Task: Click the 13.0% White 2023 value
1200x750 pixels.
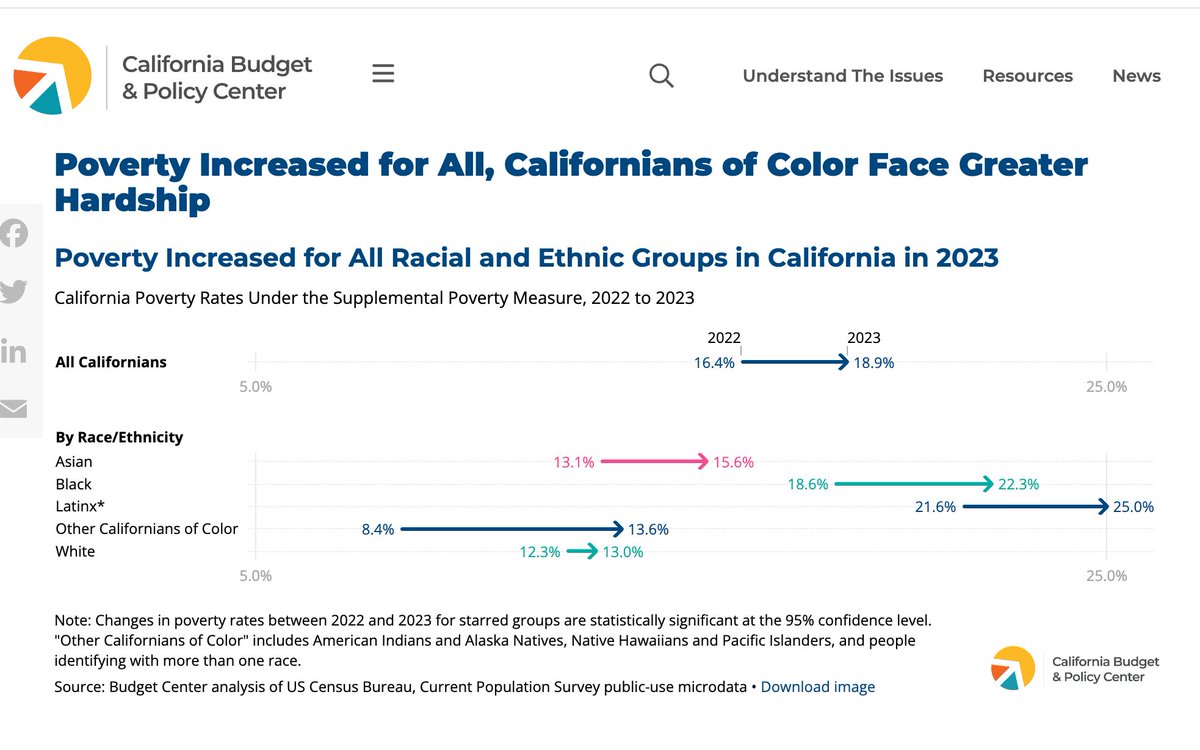Action: [x=622, y=552]
